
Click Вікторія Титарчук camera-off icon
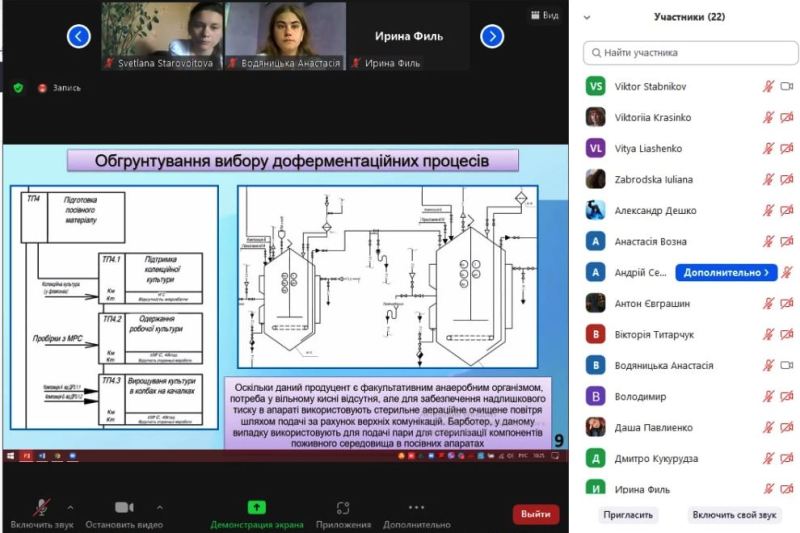(x=787, y=335)
